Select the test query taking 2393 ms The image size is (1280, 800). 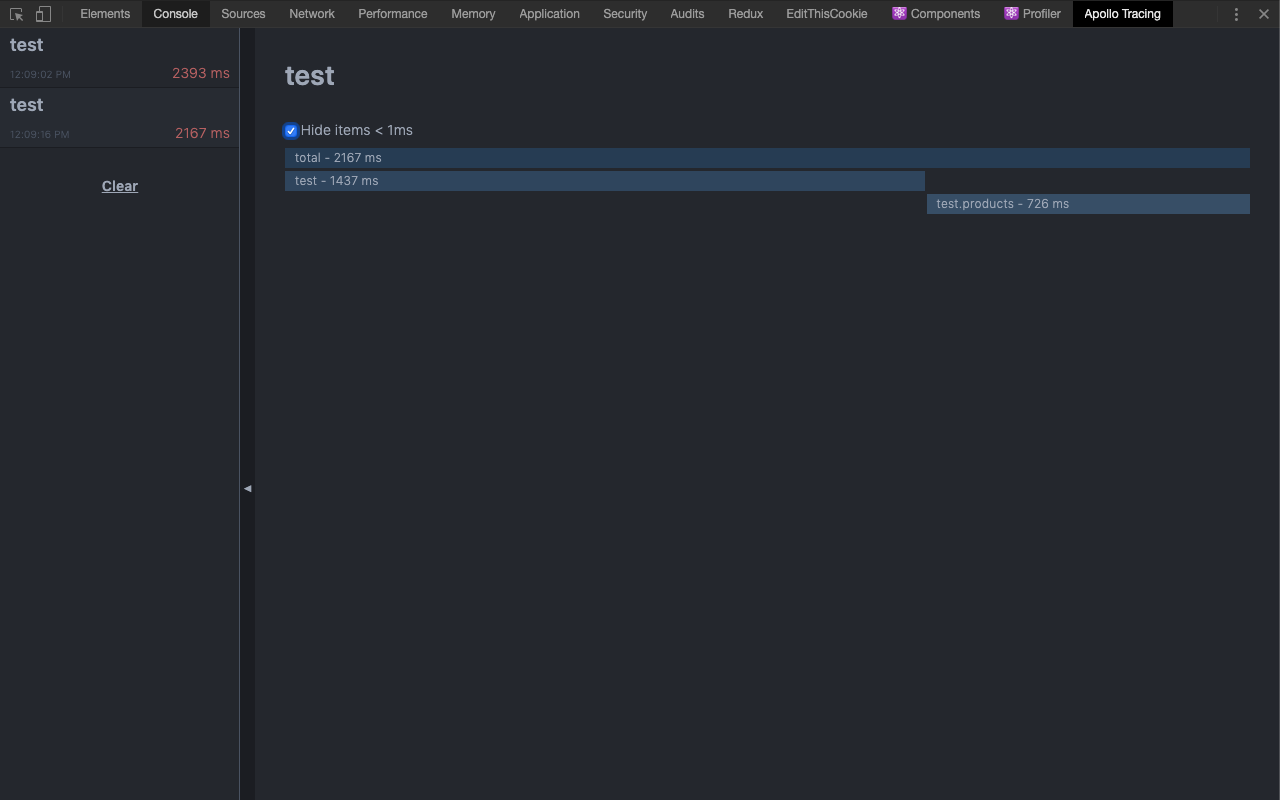click(120, 58)
